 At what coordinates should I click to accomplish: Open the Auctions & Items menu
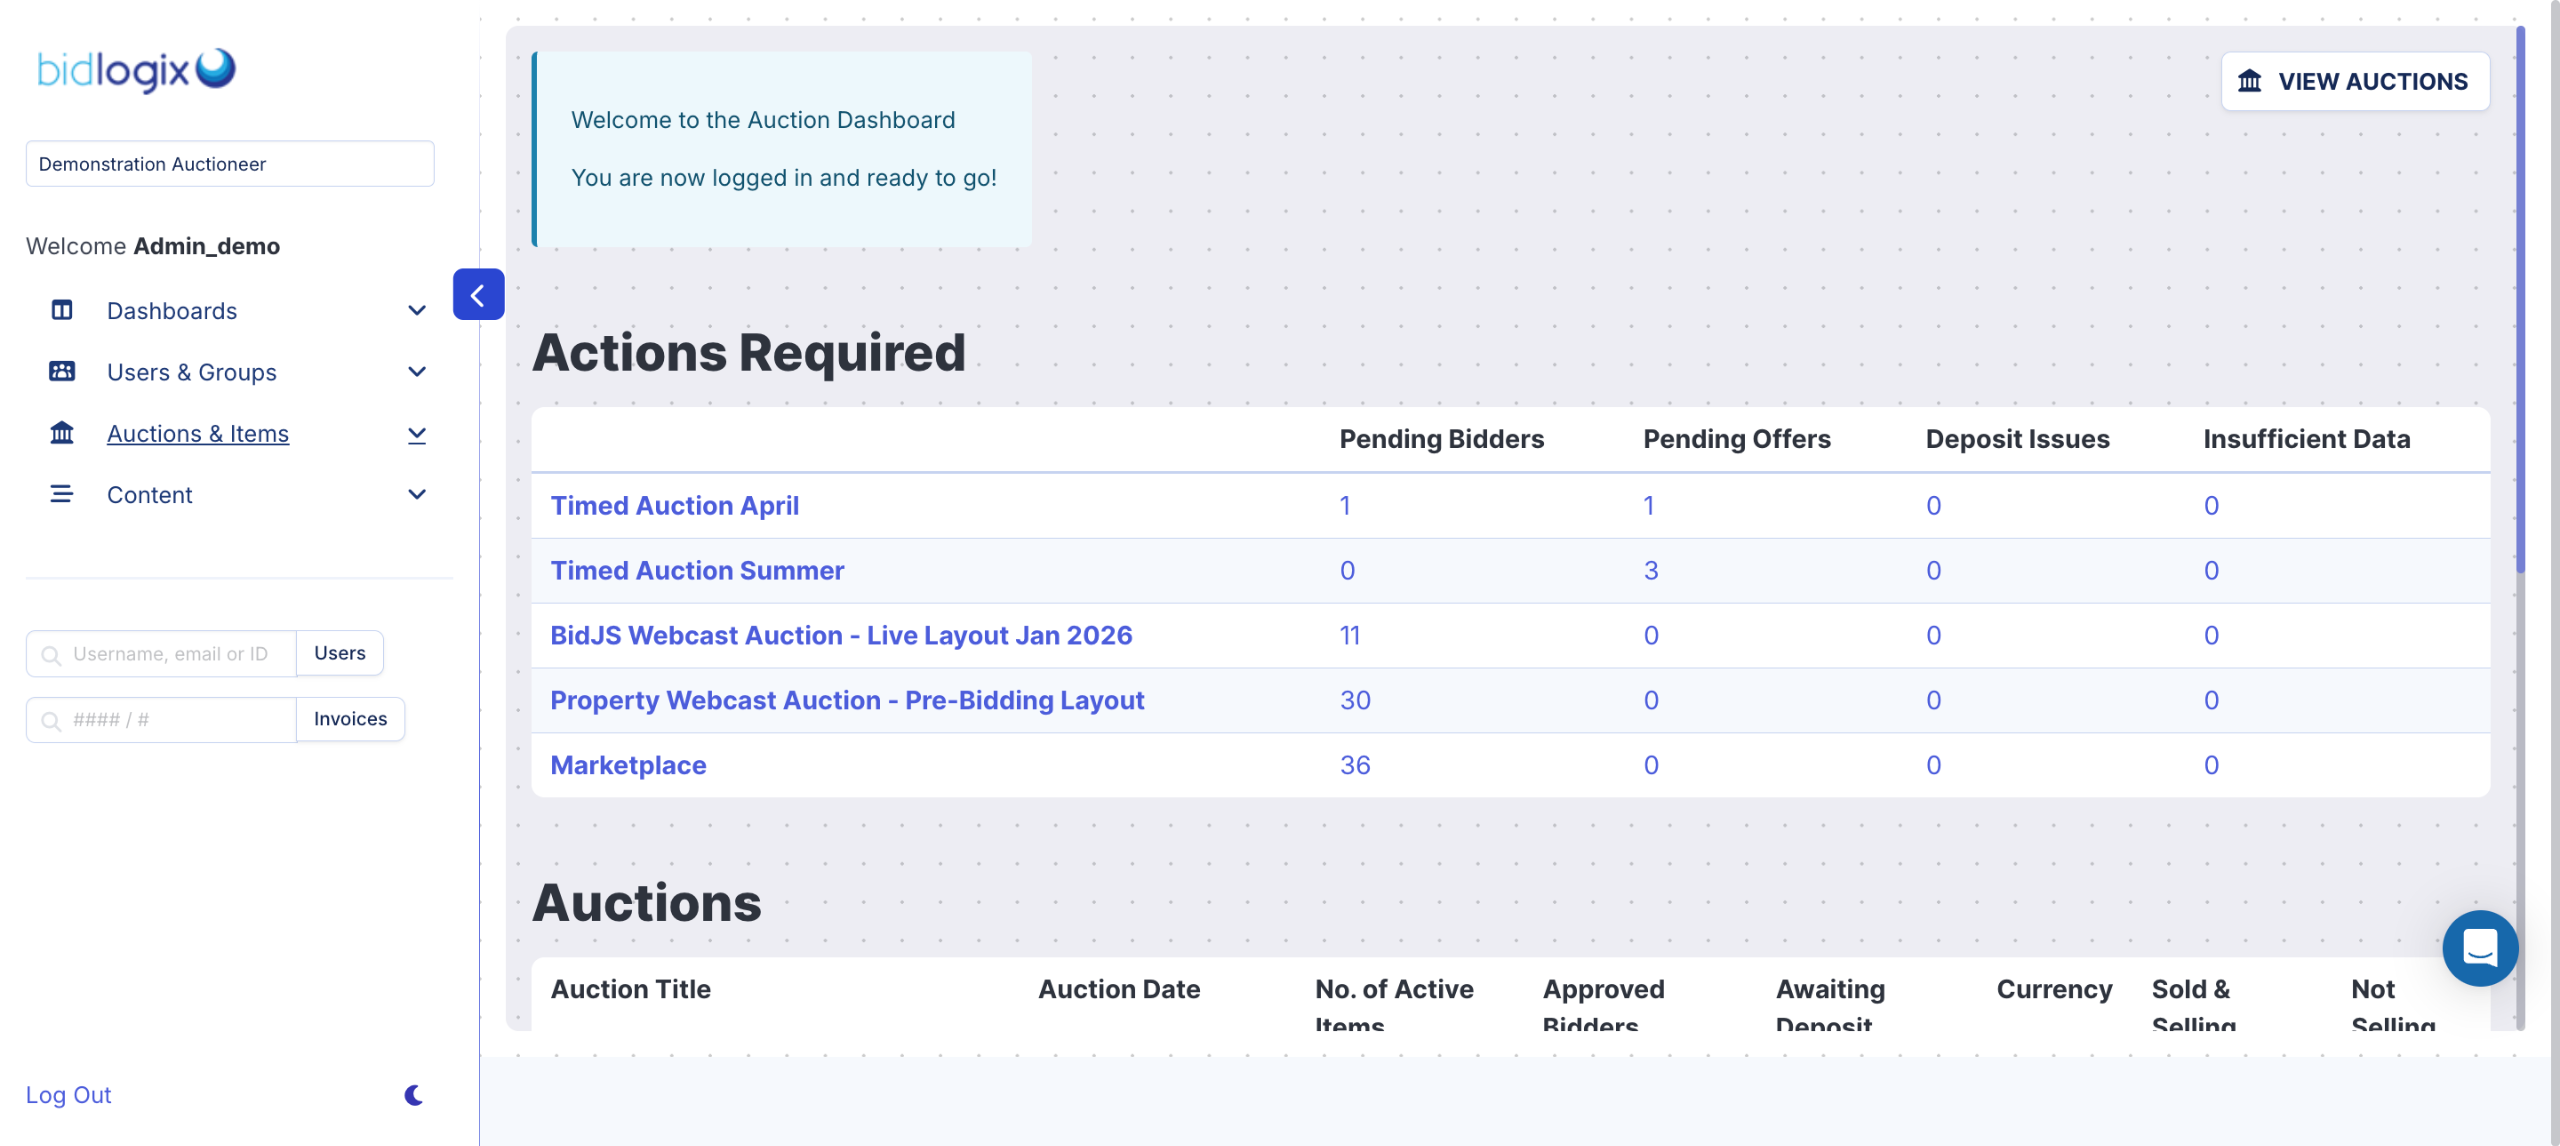point(198,433)
